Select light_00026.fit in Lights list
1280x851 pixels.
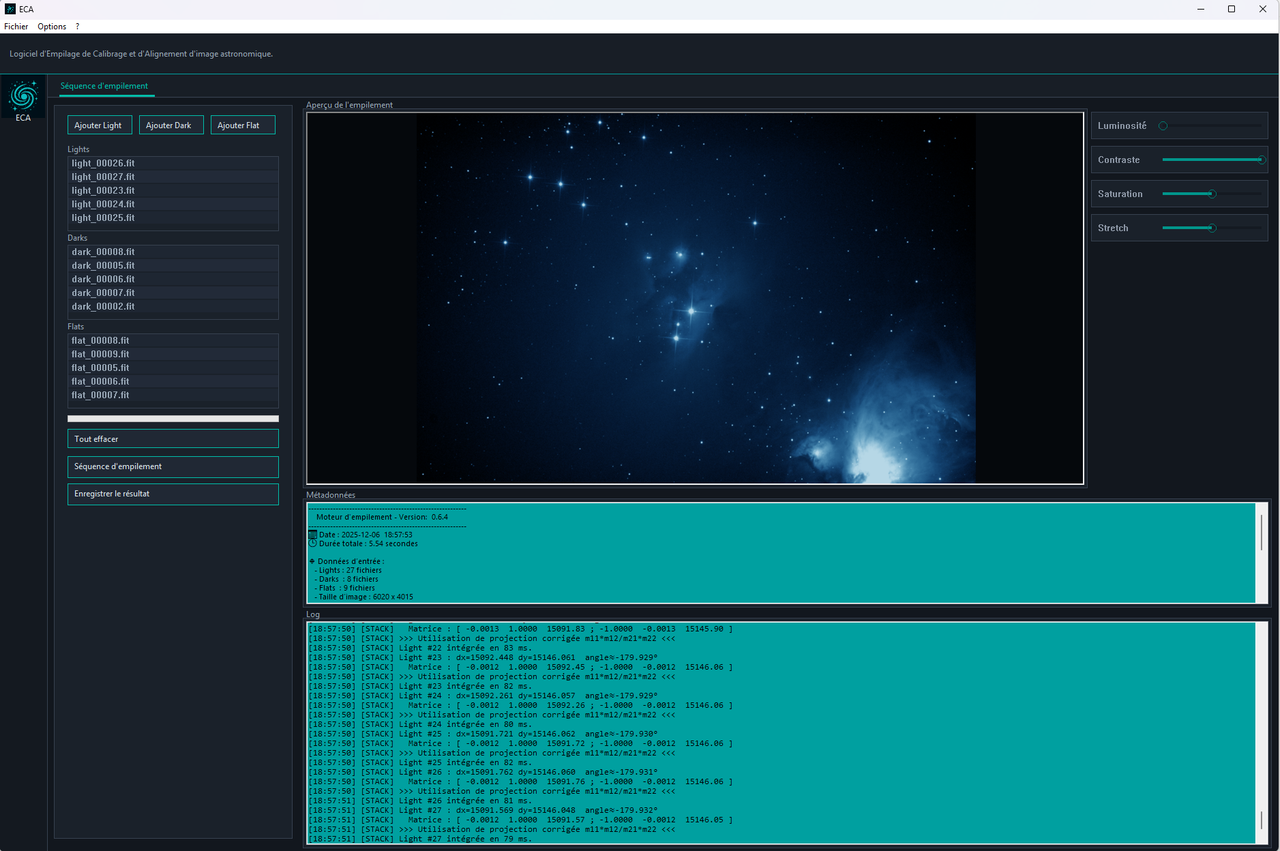pyautogui.click(x=173, y=163)
